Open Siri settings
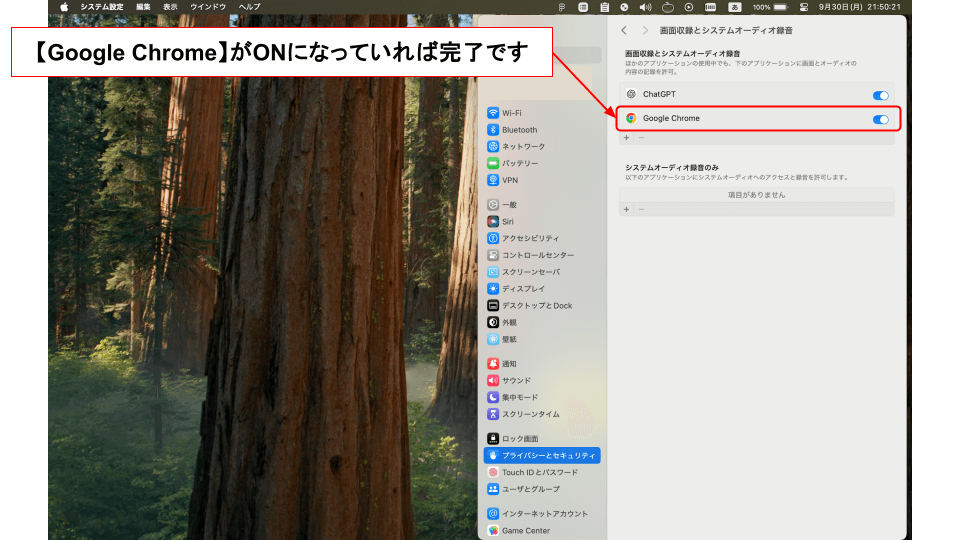The height and width of the screenshot is (540, 960). click(507, 221)
